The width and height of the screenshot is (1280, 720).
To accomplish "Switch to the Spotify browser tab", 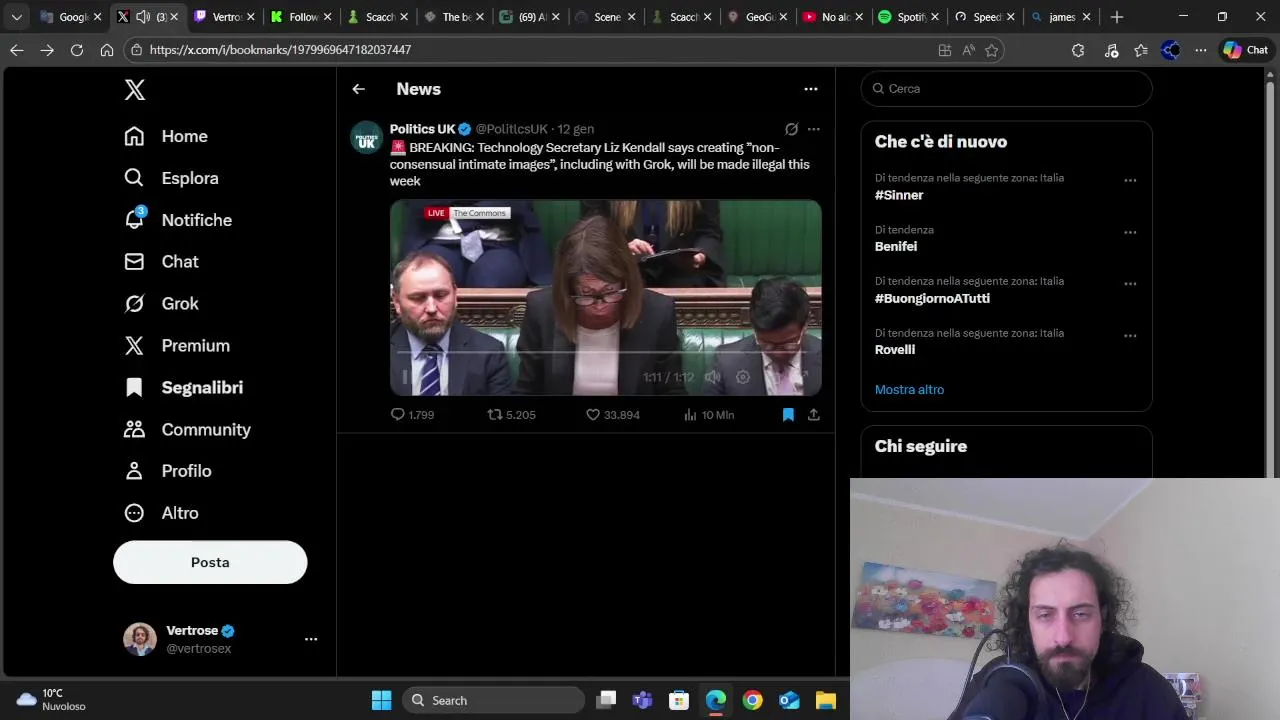I will pyautogui.click(x=909, y=17).
